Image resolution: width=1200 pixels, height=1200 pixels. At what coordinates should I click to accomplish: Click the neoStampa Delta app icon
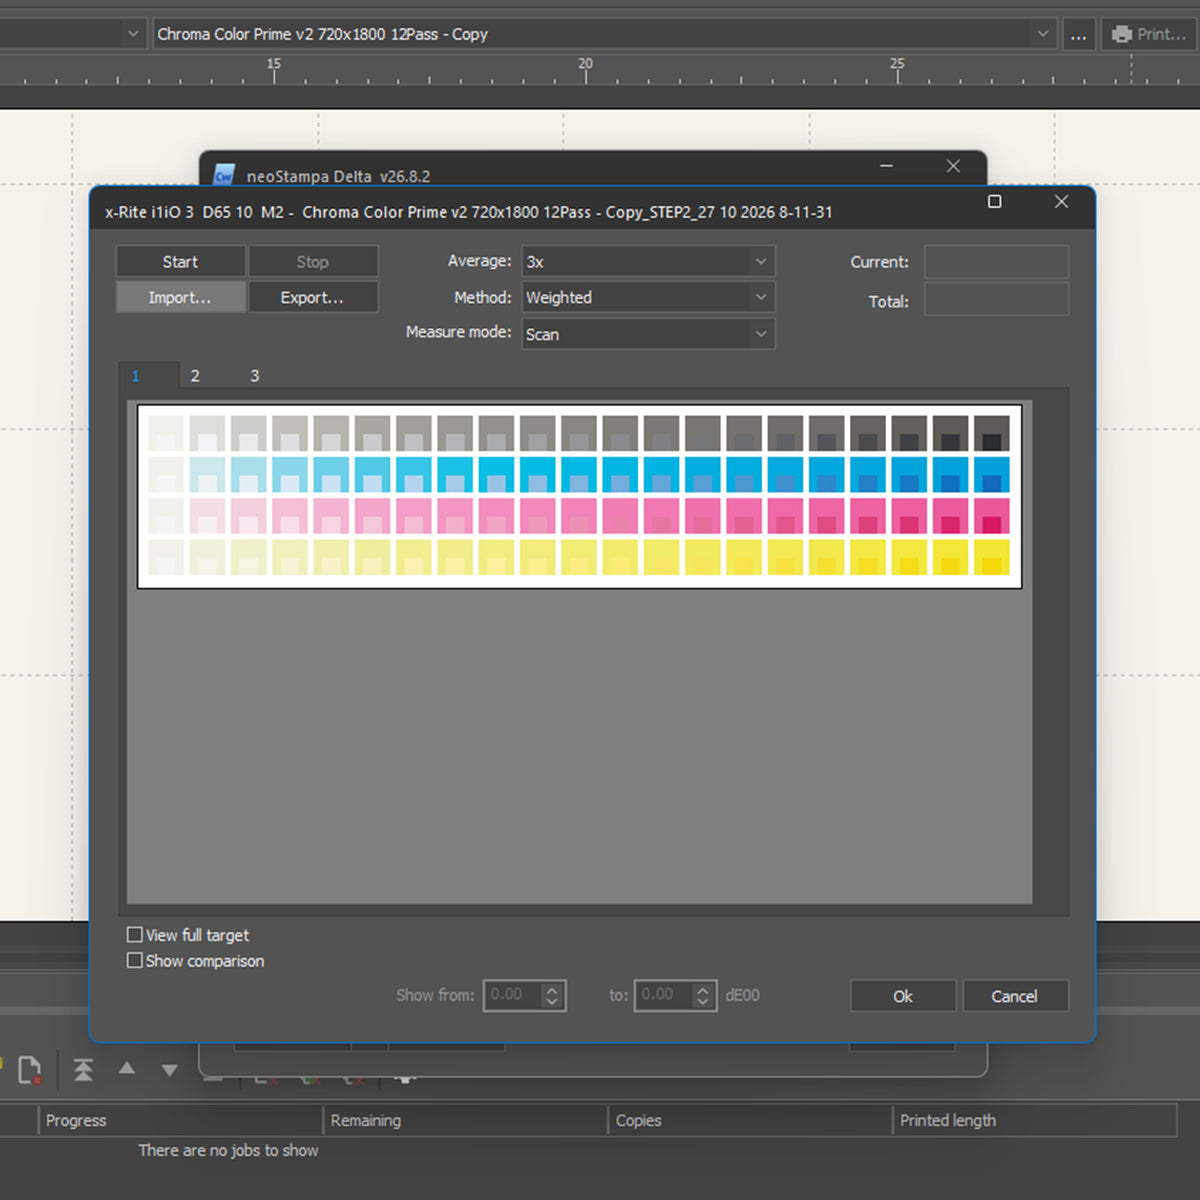[224, 175]
